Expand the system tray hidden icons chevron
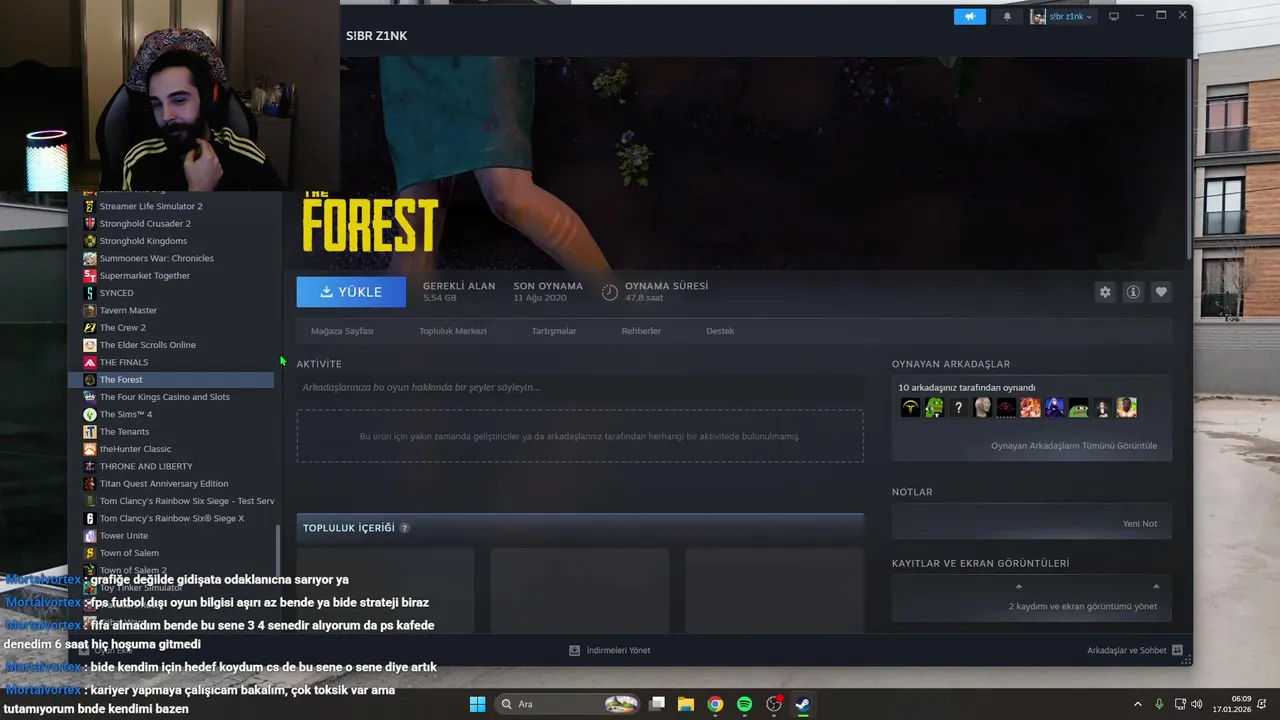Viewport: 1280px width, 720px height. coord(1137,704)
